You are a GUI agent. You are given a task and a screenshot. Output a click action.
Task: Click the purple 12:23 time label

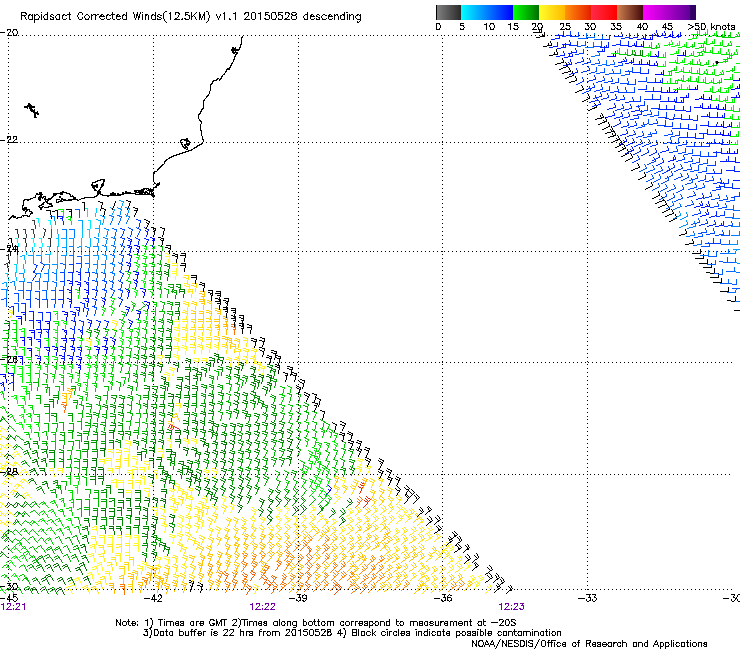click(512, 607)
